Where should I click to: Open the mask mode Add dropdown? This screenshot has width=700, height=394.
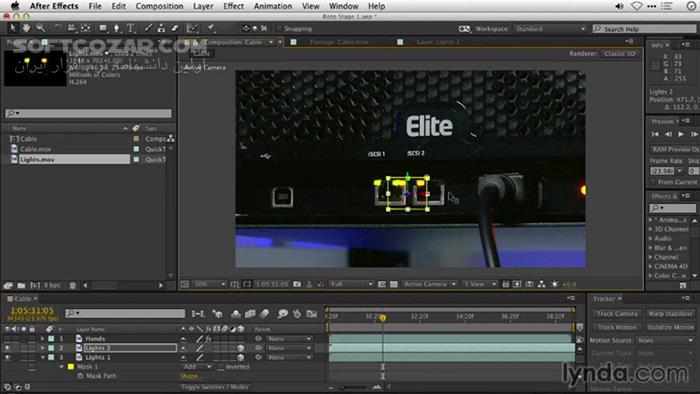click(197, 367)
